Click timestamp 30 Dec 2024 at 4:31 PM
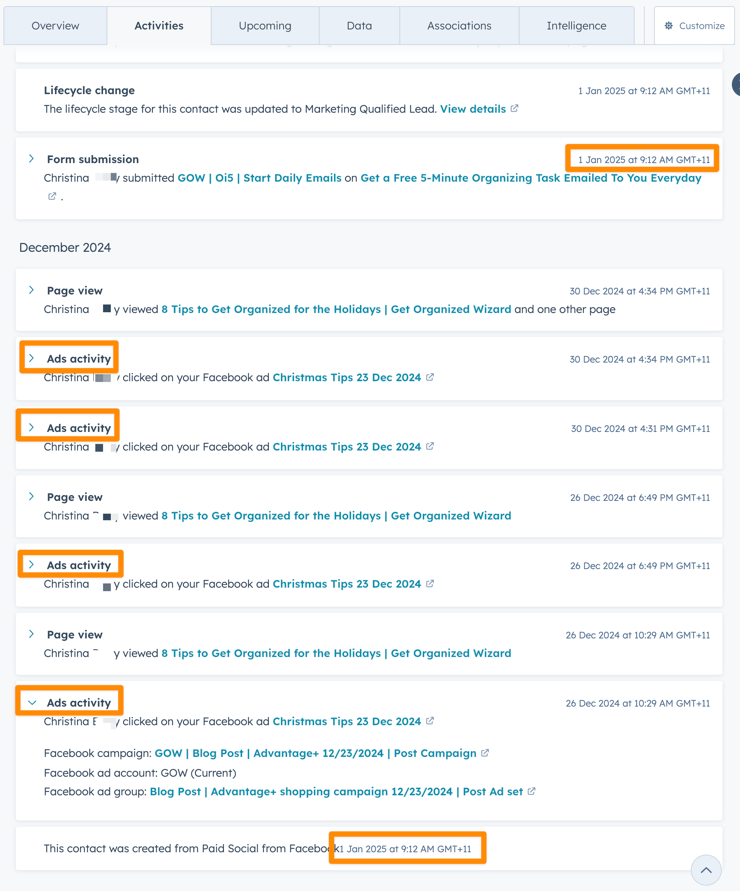This screenshot has width=740, height=891. pos(641,428)
